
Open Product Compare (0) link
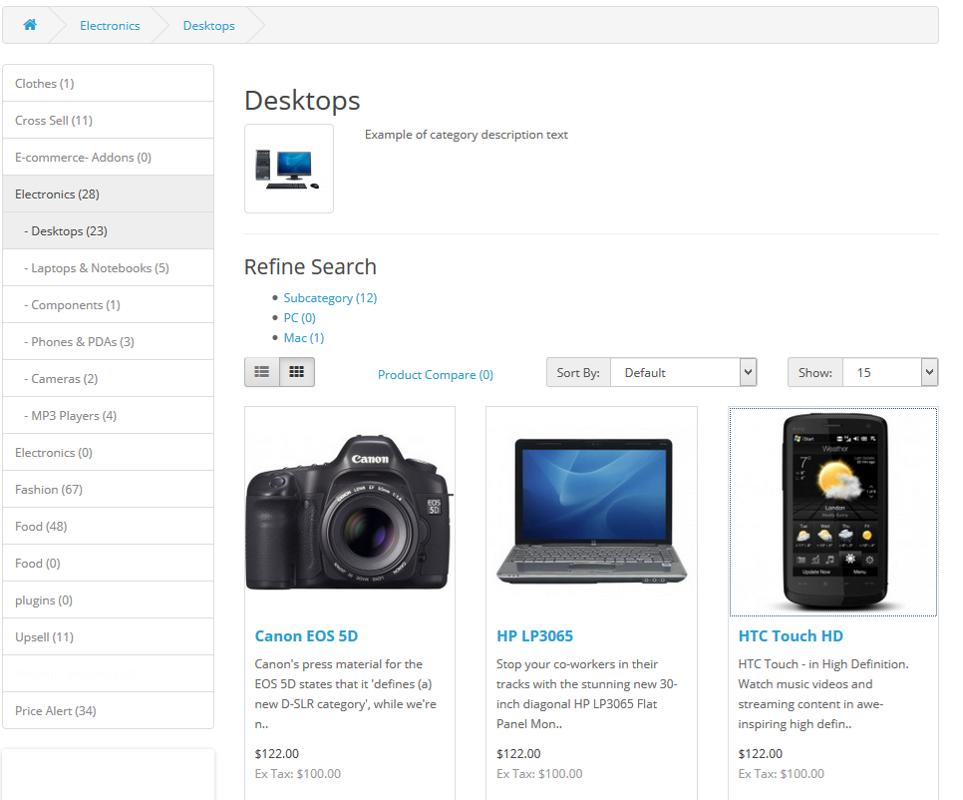[x=435, y=375]
